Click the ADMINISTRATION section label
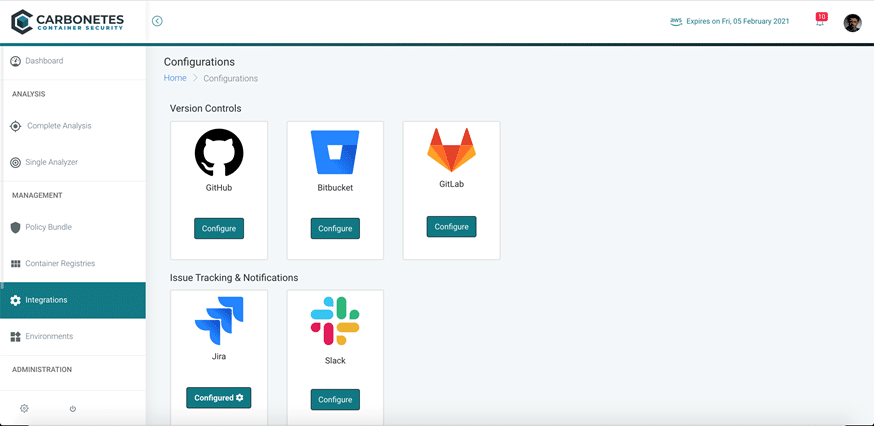This screenshot has width=874, height=426. click(x=42, y=370)
